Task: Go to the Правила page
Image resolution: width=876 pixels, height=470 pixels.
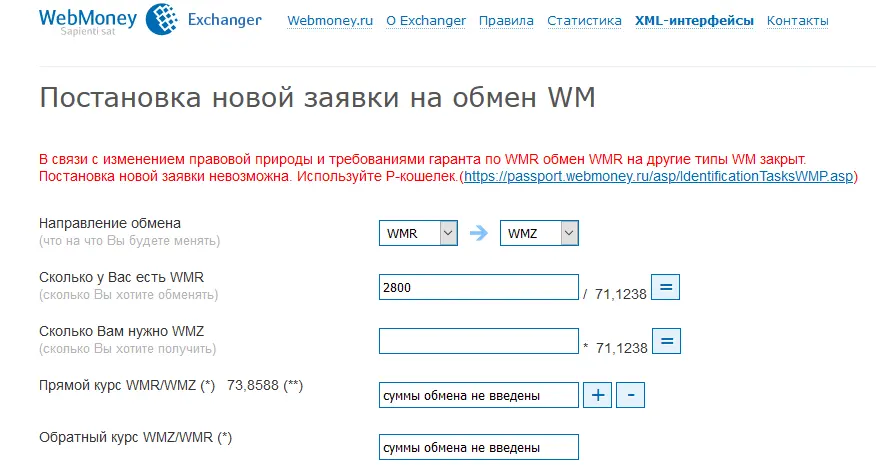Action: [x=506, y=21]
